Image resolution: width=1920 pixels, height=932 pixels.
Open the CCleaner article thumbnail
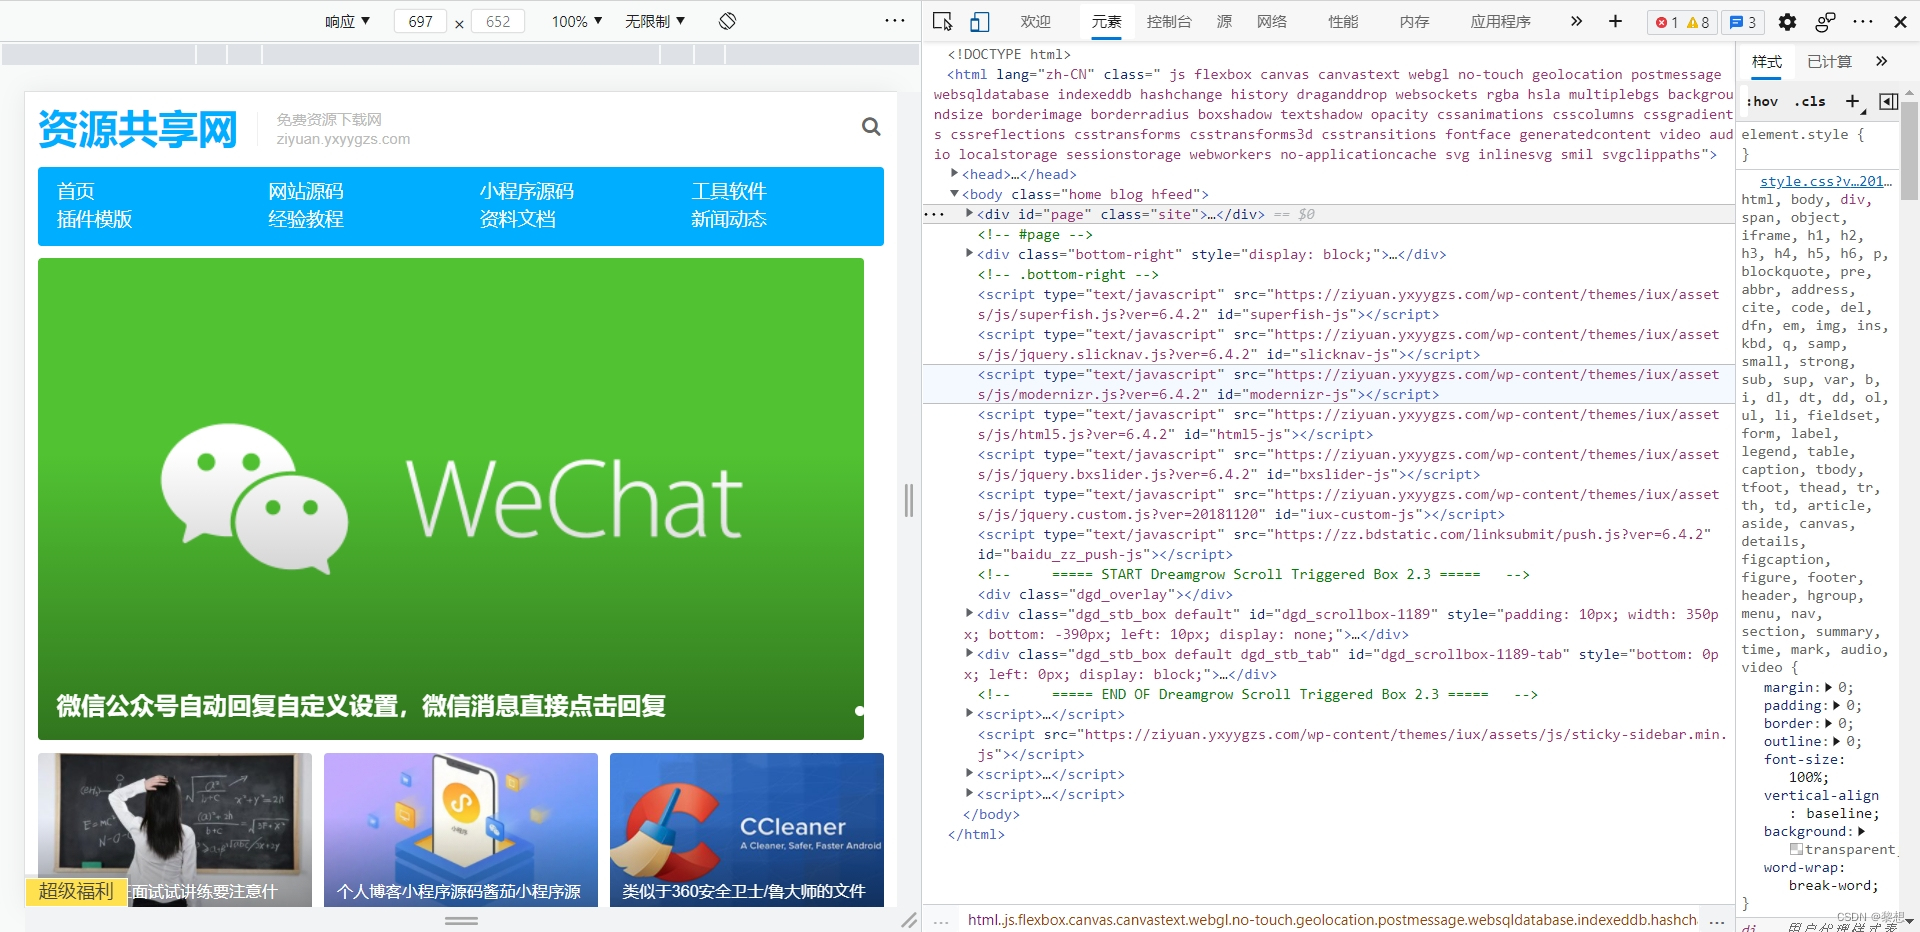pyautogui.click(x=747, y=830)
